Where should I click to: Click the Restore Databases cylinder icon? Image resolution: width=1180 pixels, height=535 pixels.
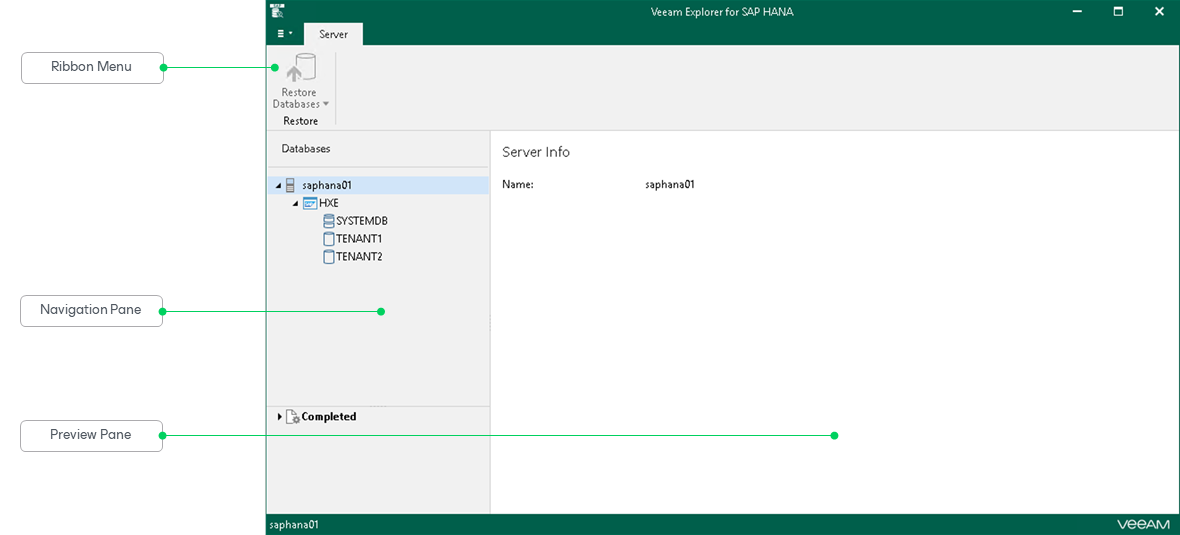(x=299, y=68)
